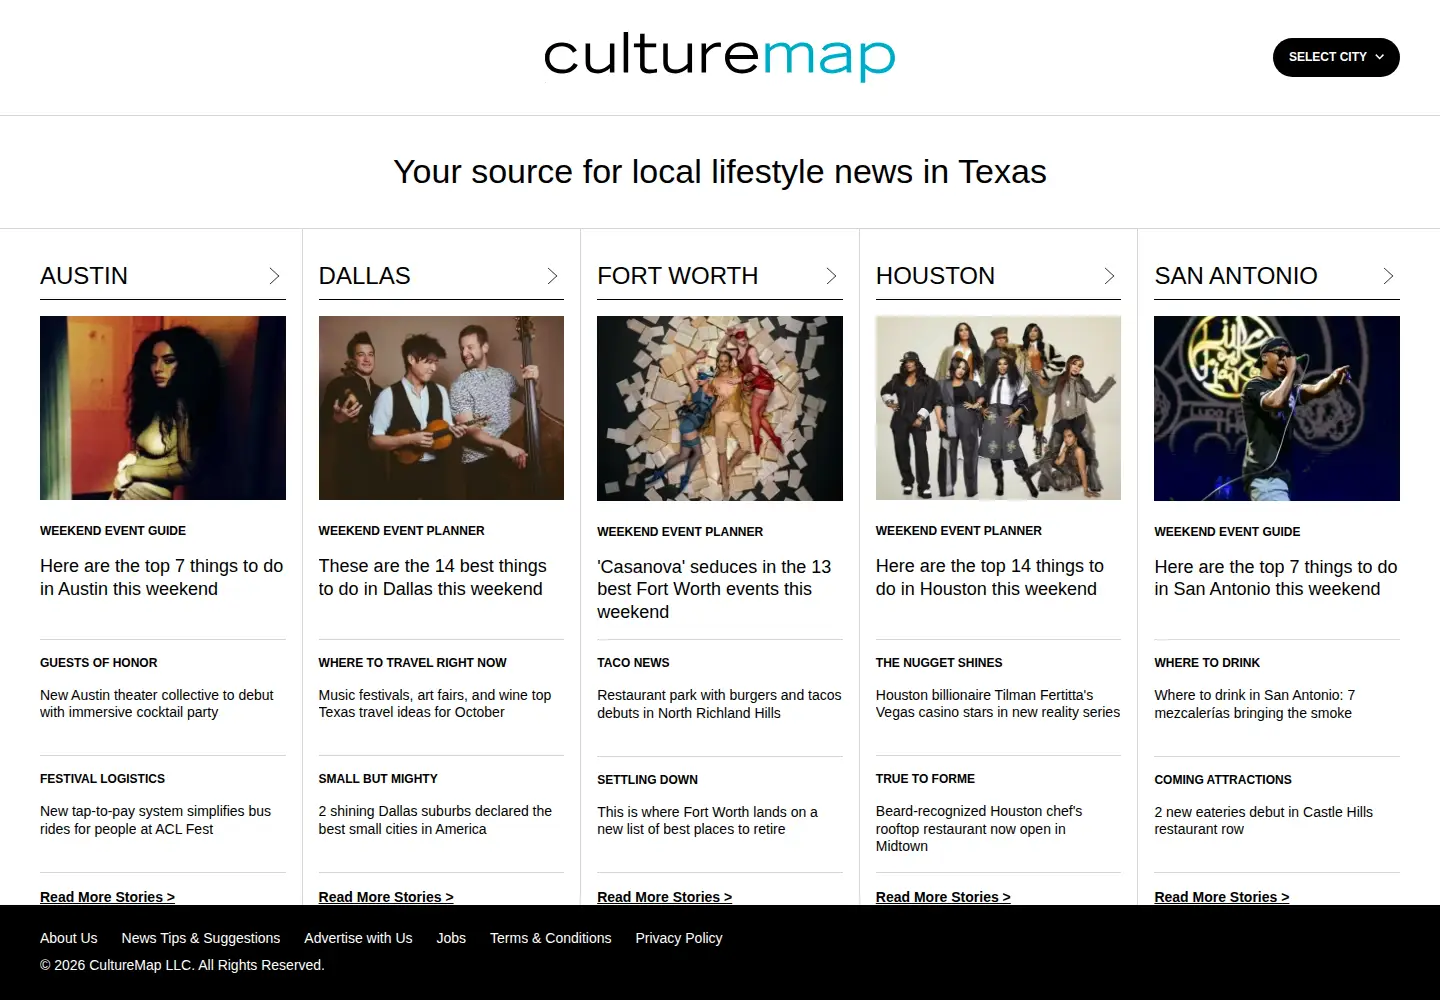Click the WHERE TO TRAVEL RIGHT NOW label

(412, 663)
